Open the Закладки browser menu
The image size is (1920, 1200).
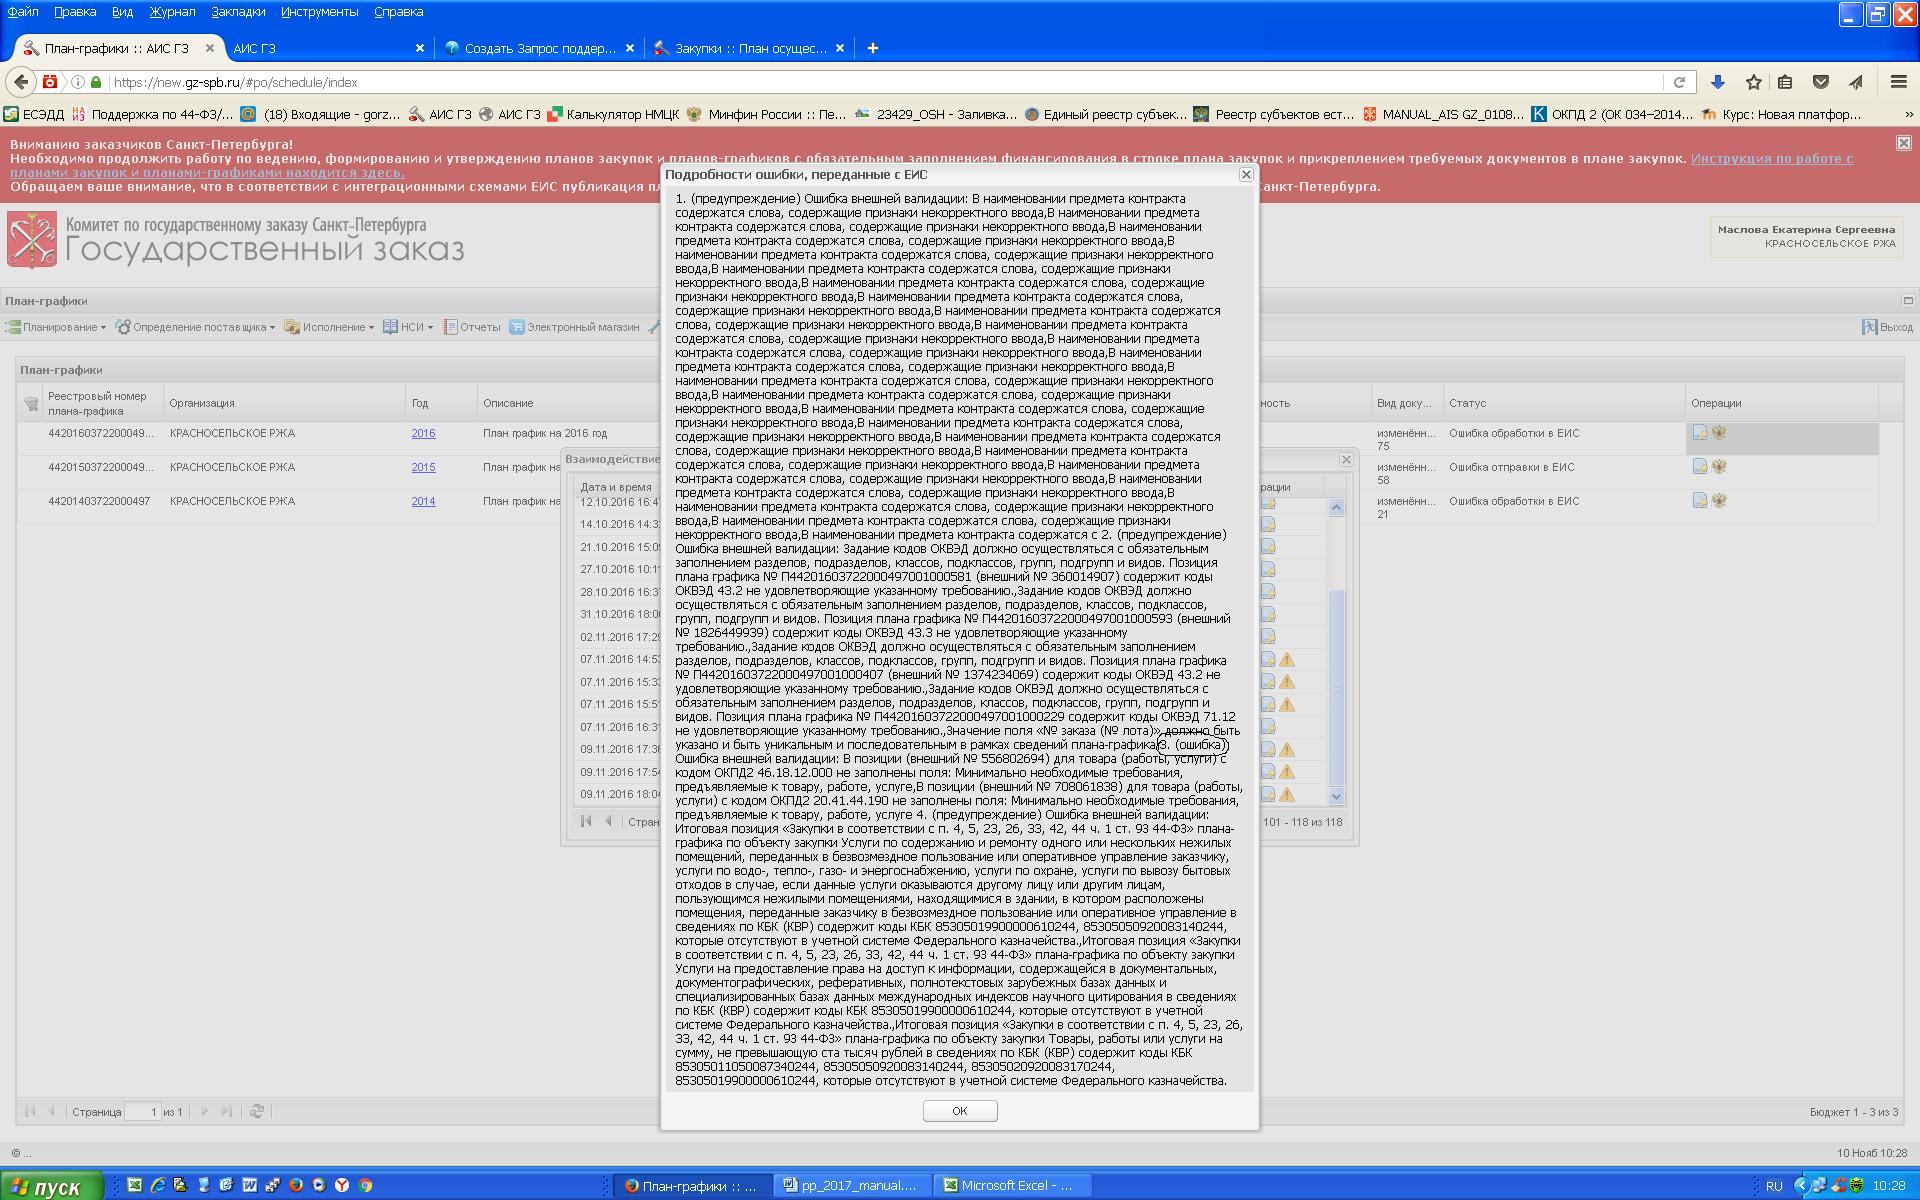[x=238, y=12]
